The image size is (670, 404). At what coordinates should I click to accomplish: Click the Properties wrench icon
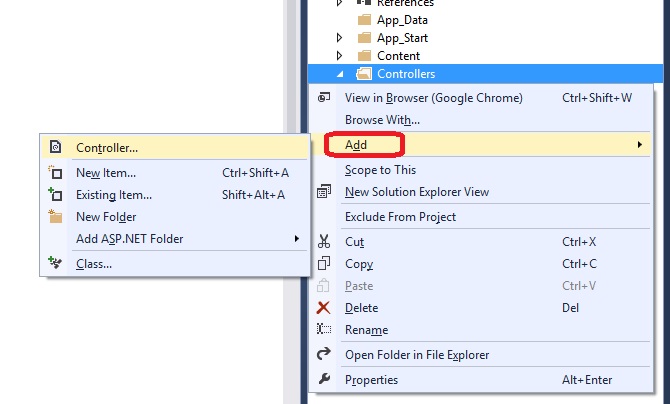(323, 380)
